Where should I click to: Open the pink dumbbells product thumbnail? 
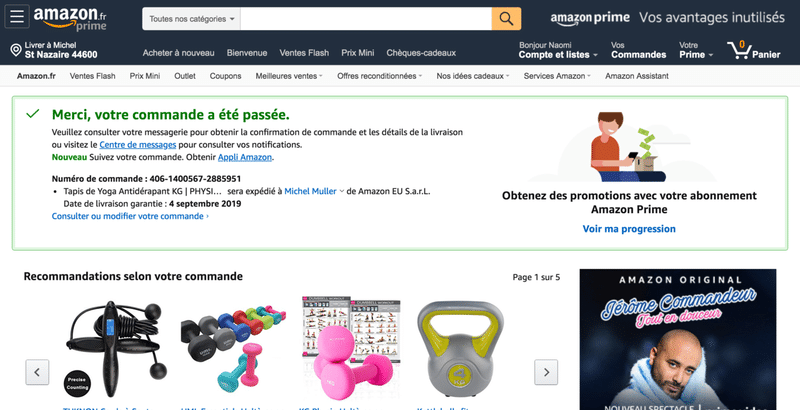[351, 347]
